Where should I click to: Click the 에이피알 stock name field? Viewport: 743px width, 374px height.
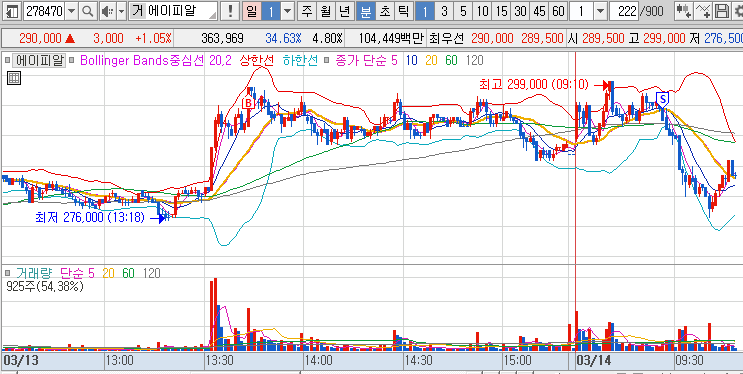click(x=181, y=11)
